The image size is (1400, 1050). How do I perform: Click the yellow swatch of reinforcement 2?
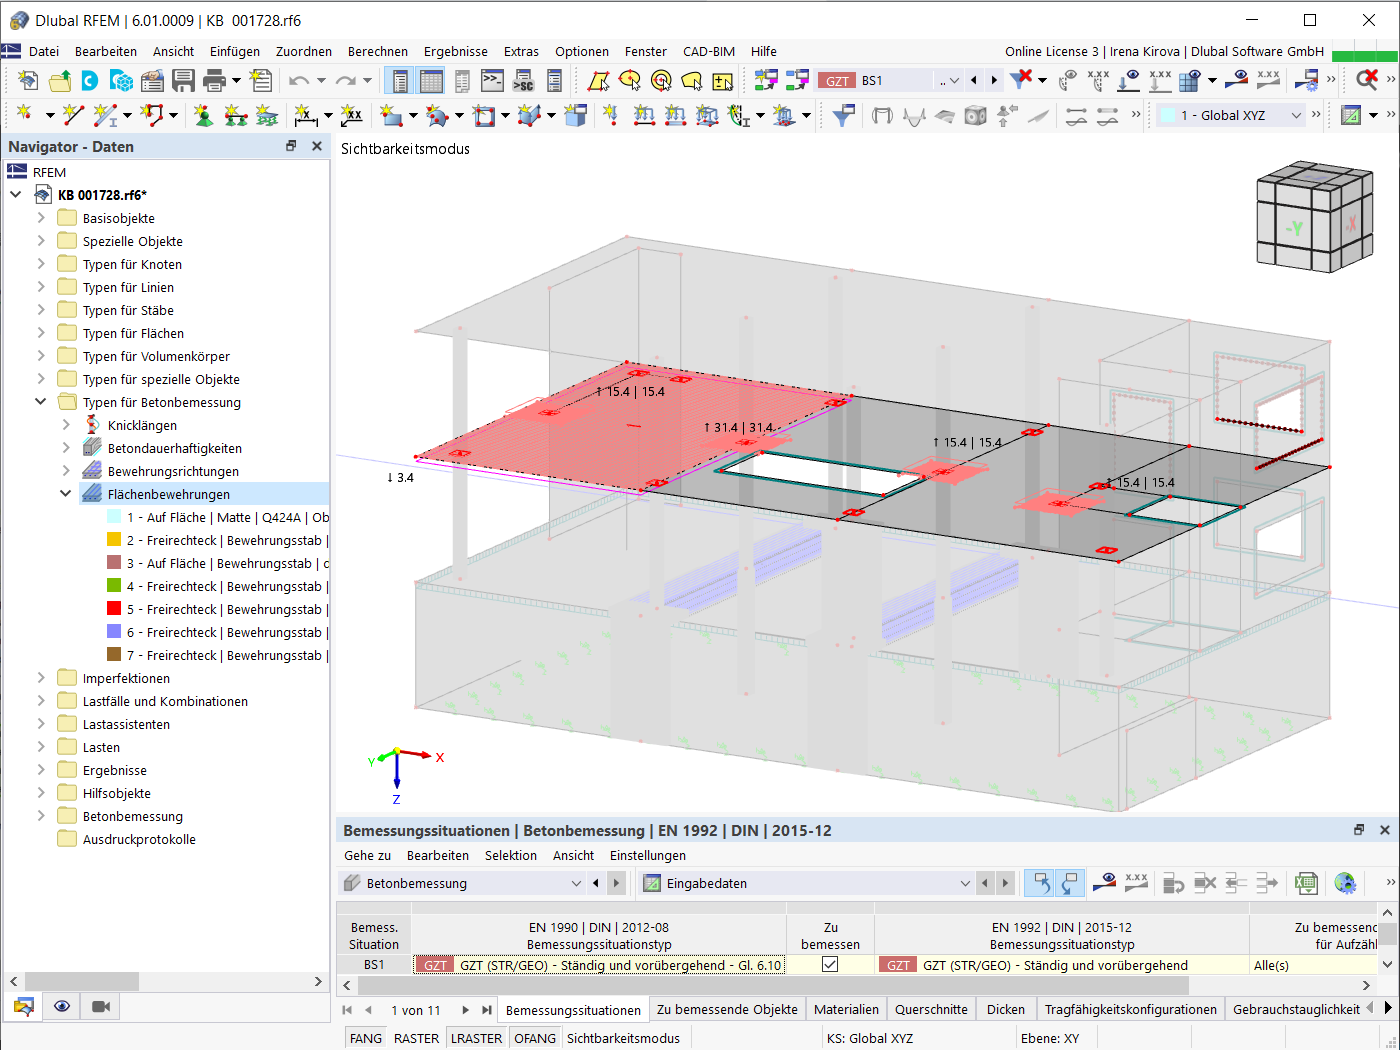(114, 540)
